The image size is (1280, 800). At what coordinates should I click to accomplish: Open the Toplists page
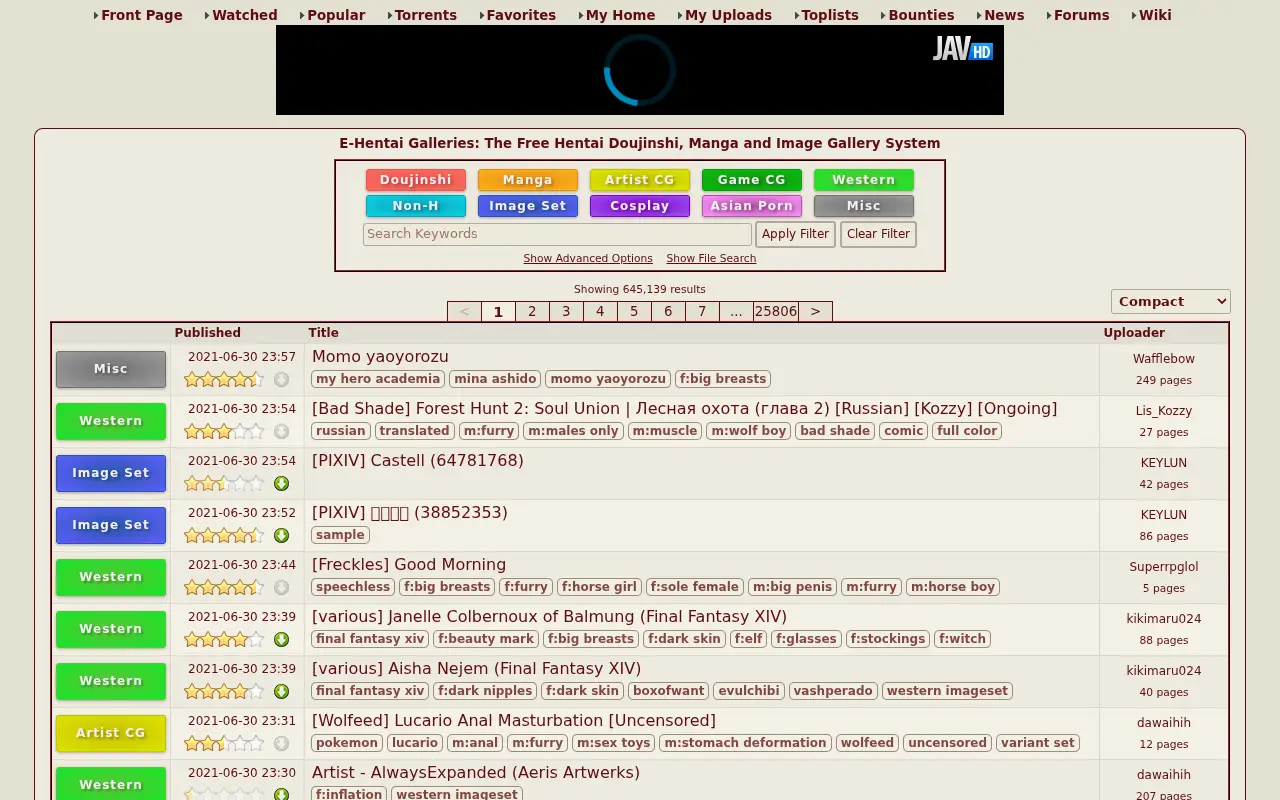830,15
